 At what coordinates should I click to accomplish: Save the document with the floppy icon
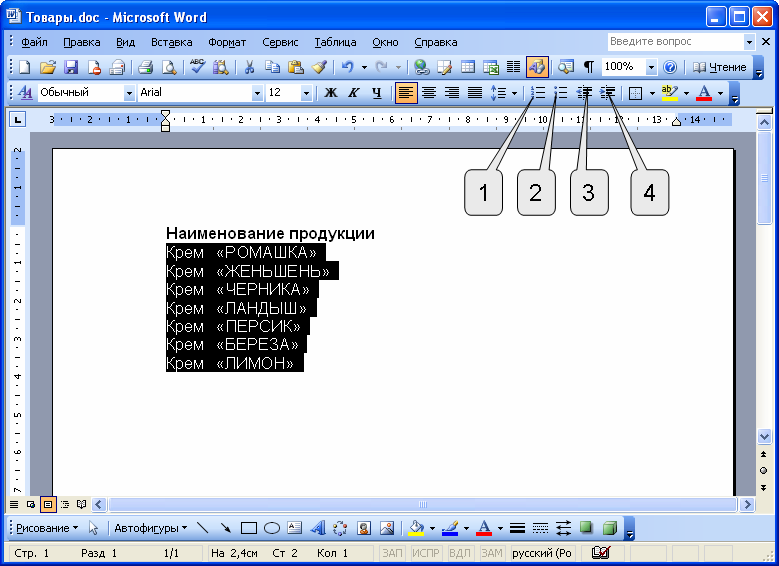point(71,67)
